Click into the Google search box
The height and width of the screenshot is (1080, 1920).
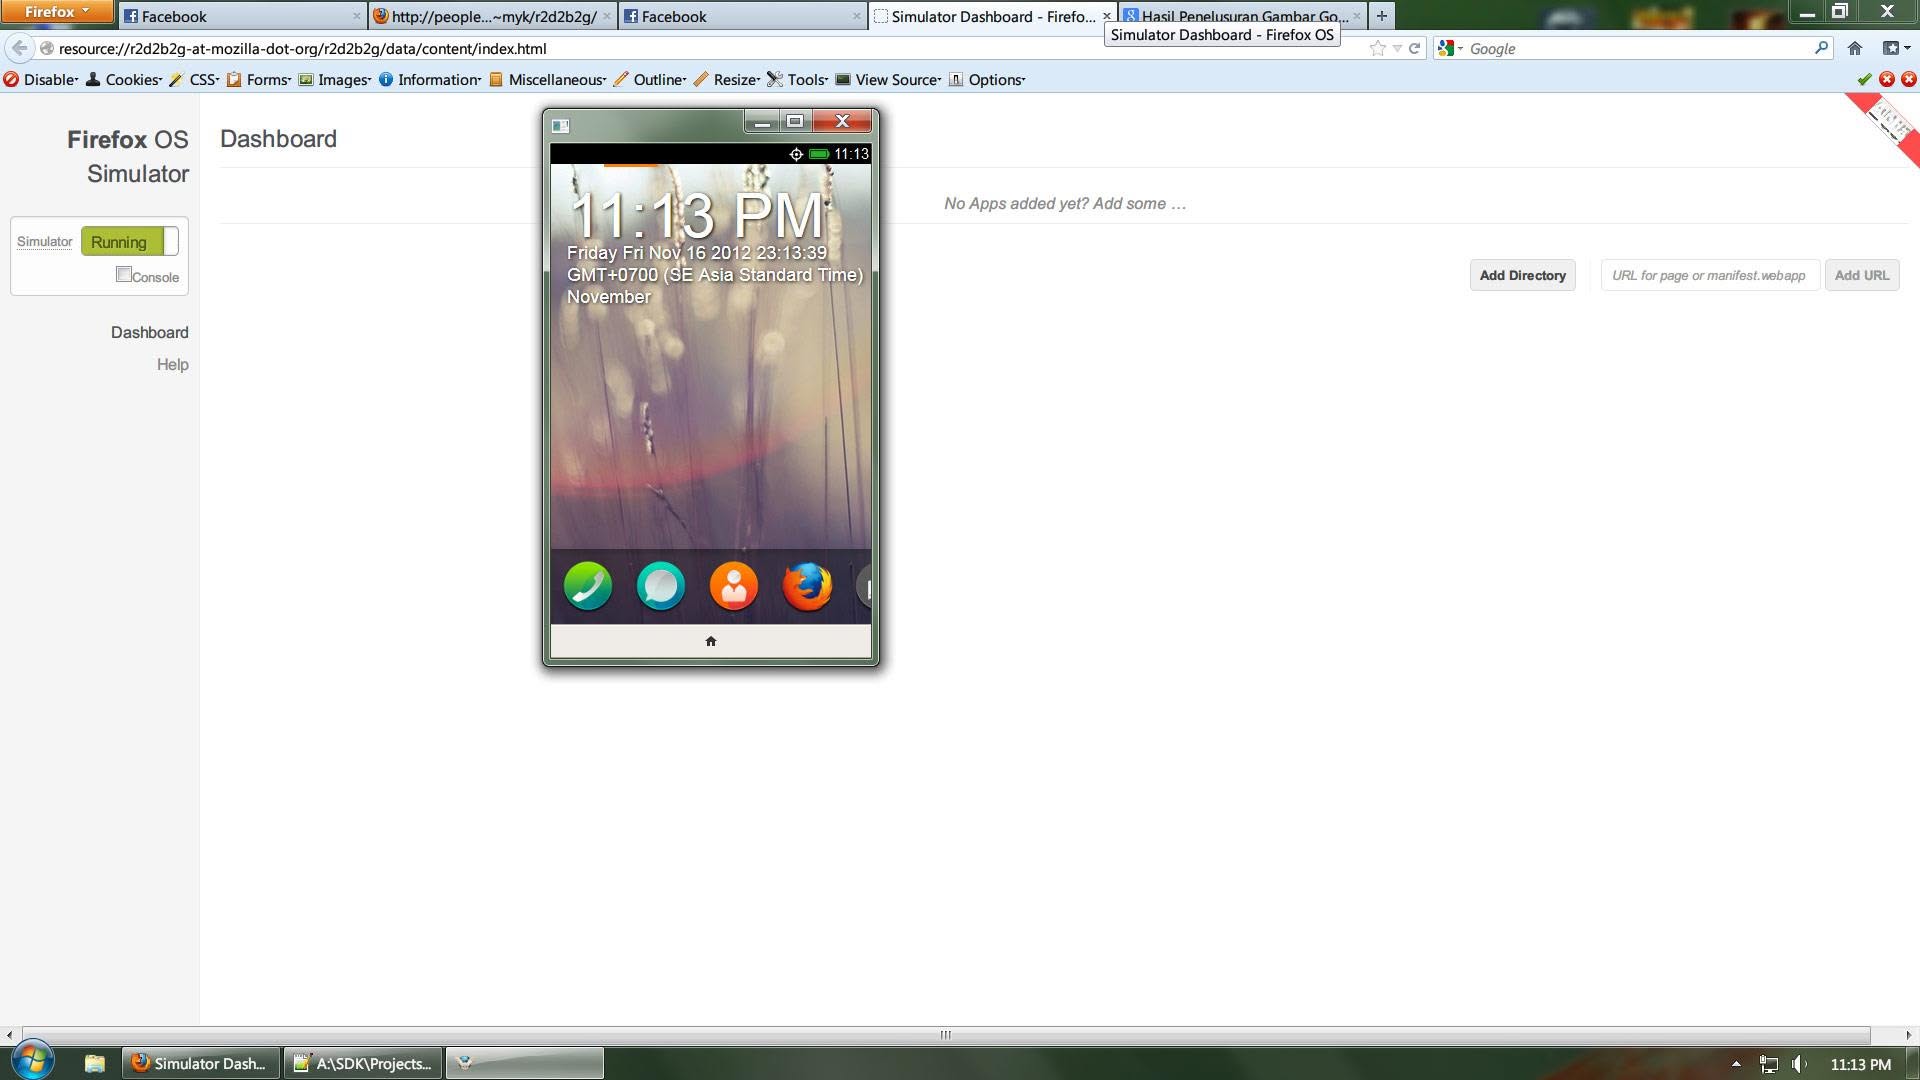click(1638, 48)
